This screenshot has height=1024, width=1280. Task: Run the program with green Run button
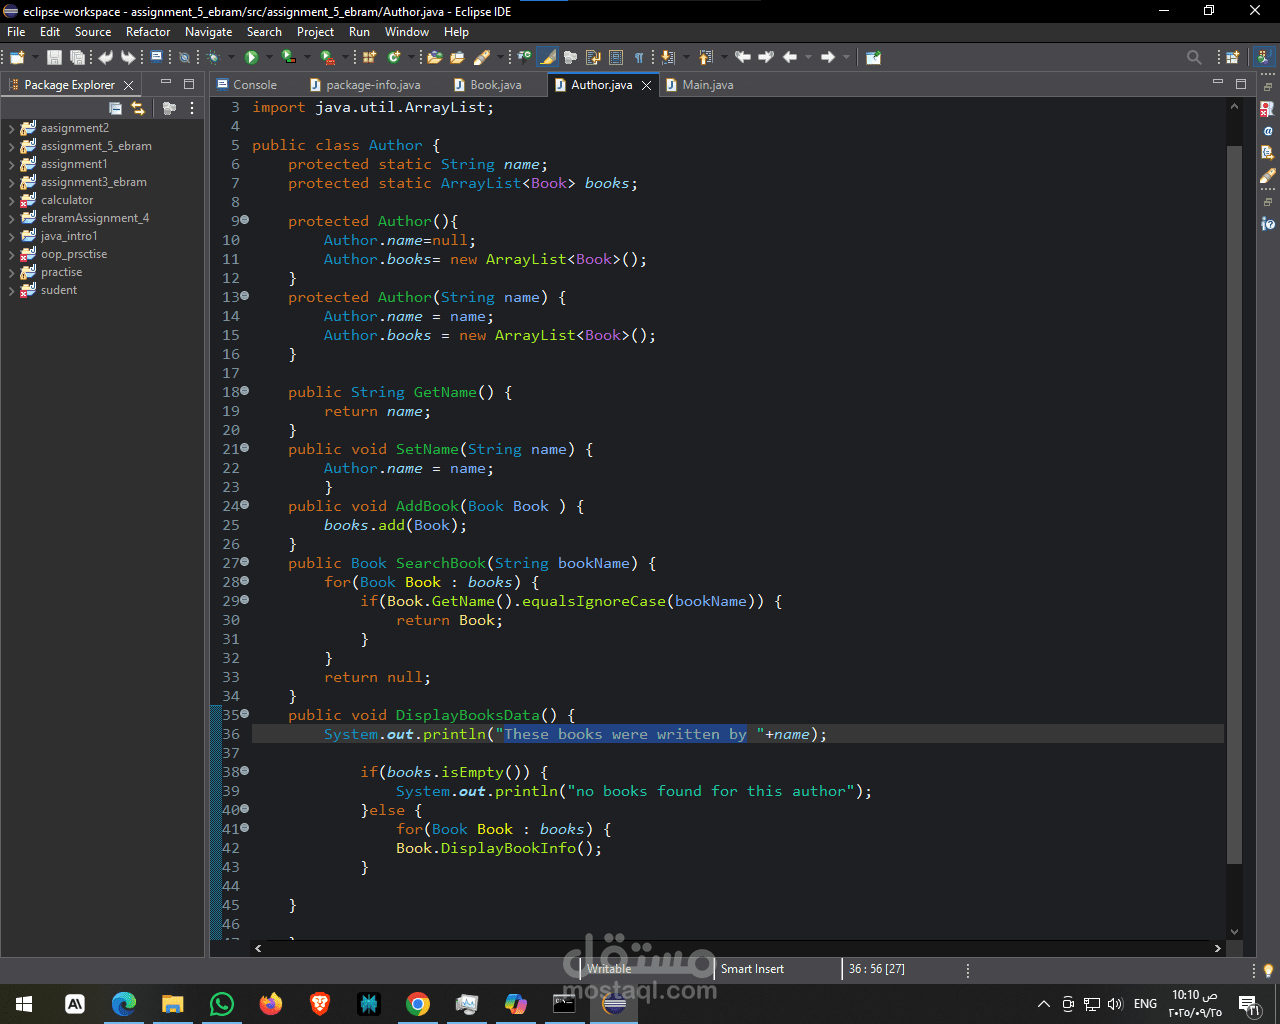point(251,58)
